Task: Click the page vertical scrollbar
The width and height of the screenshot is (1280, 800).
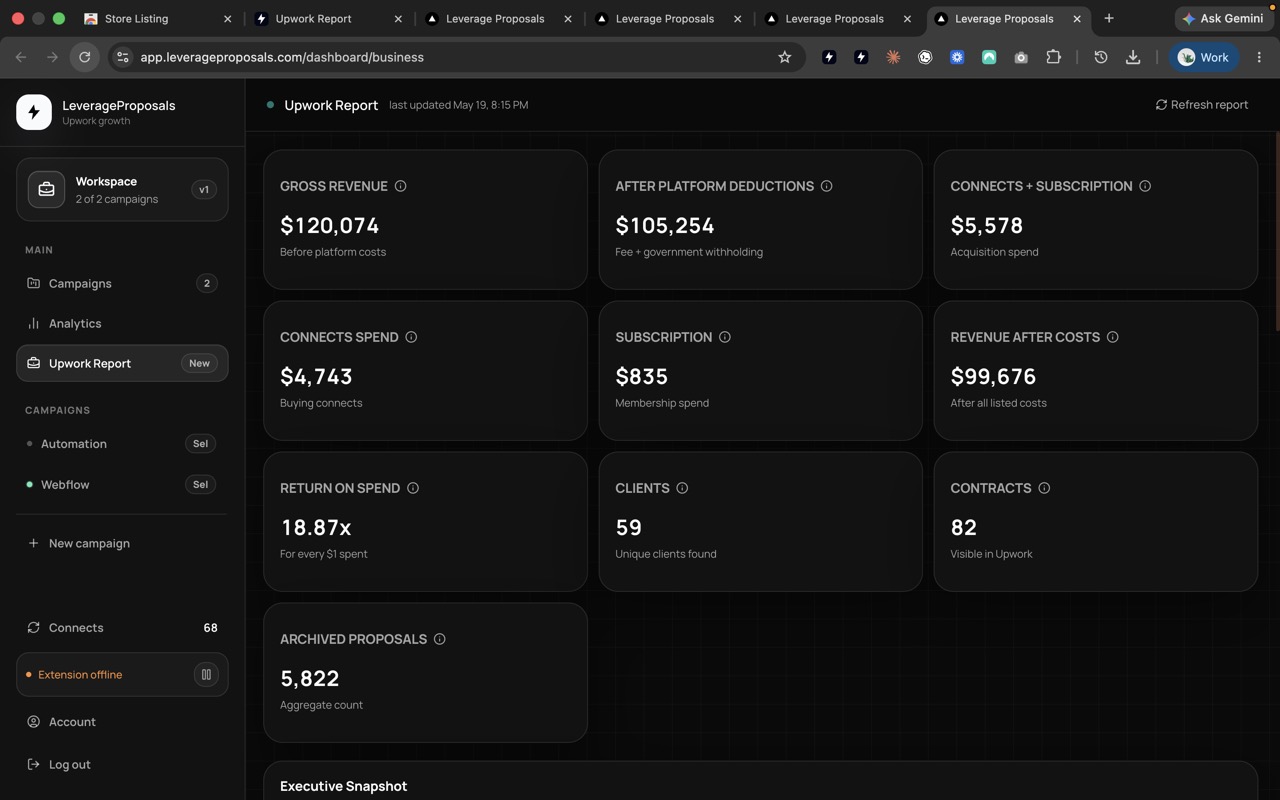Action: tap(1277, 230)
